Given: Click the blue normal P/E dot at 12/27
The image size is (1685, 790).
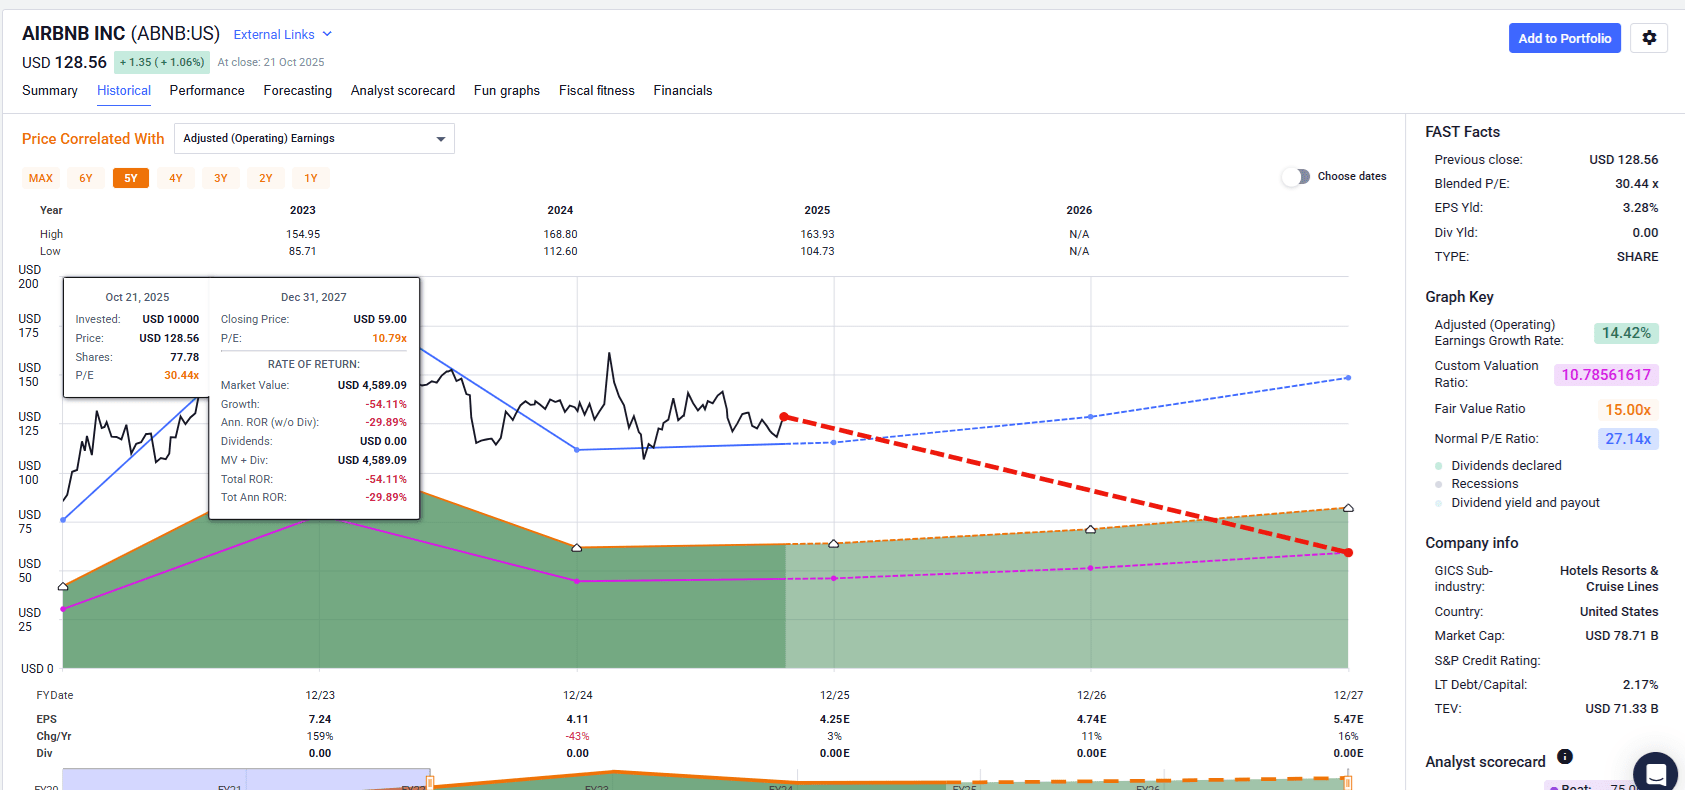Looking at the screenshot, I should [x=1348, y=378].
